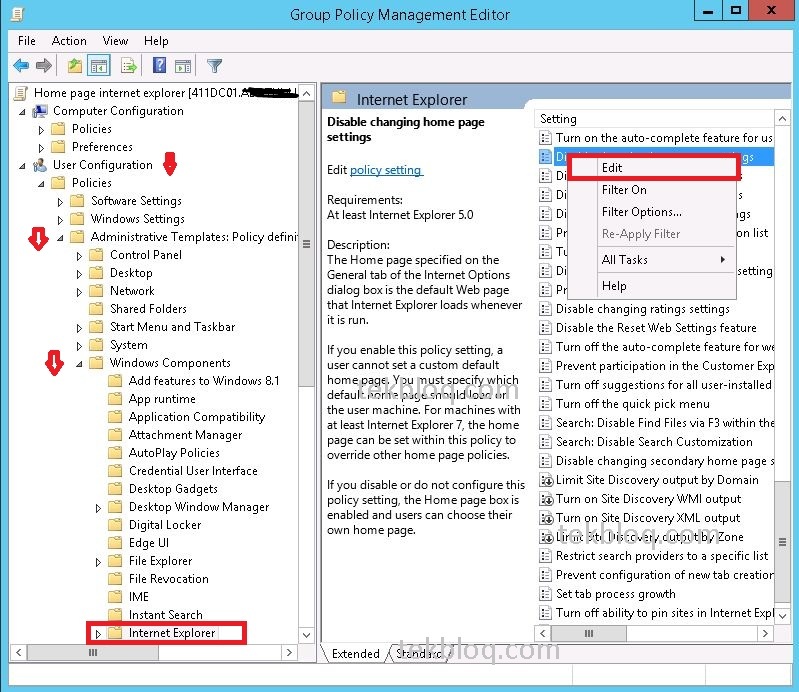Screen dimensions: 799x692
Task: Click the policy setting link
Action: pos(386,170)
